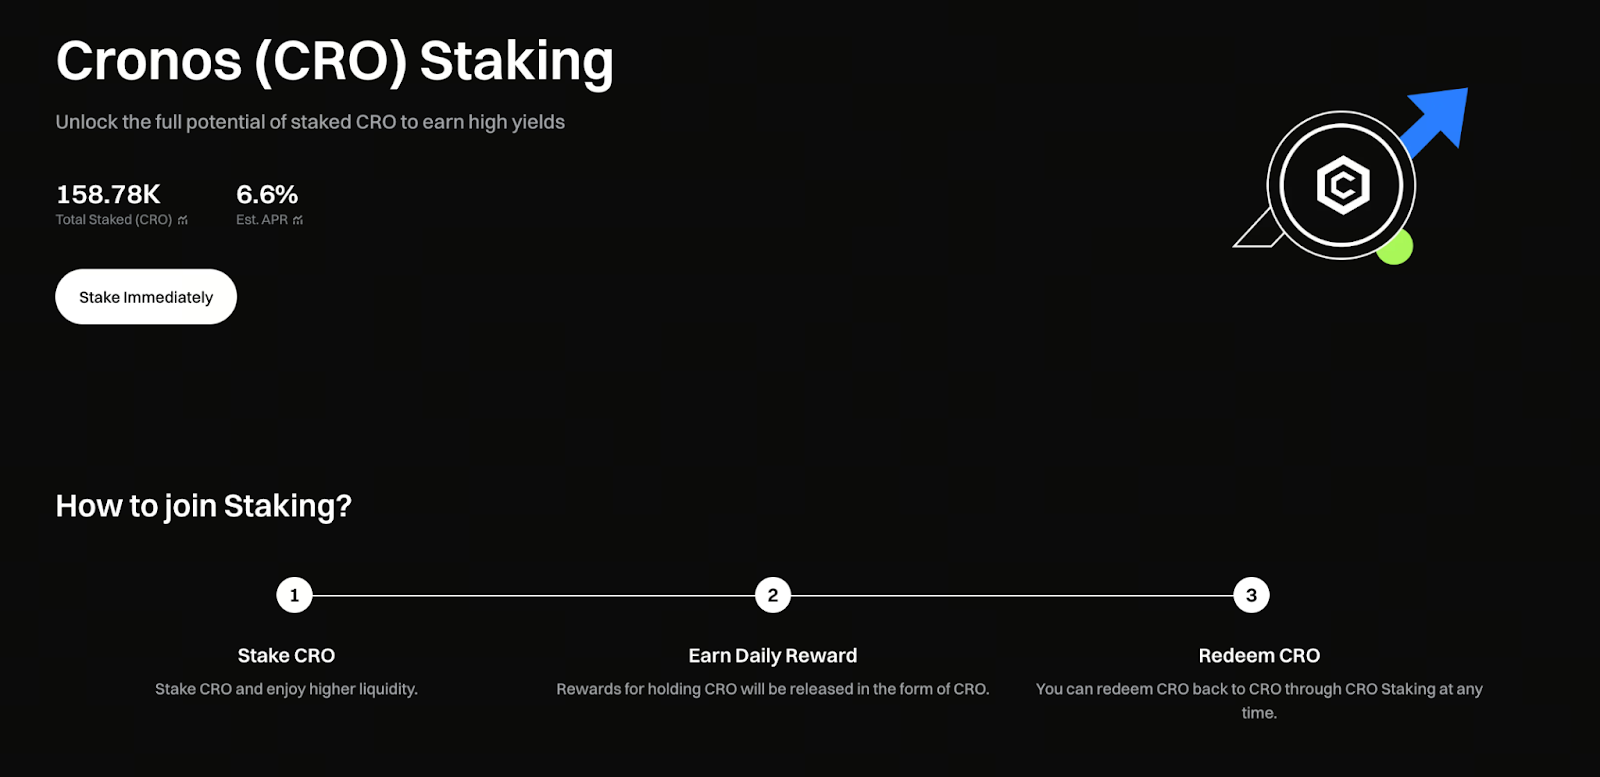Select the step 2 circle marker

tap(773, 595)
